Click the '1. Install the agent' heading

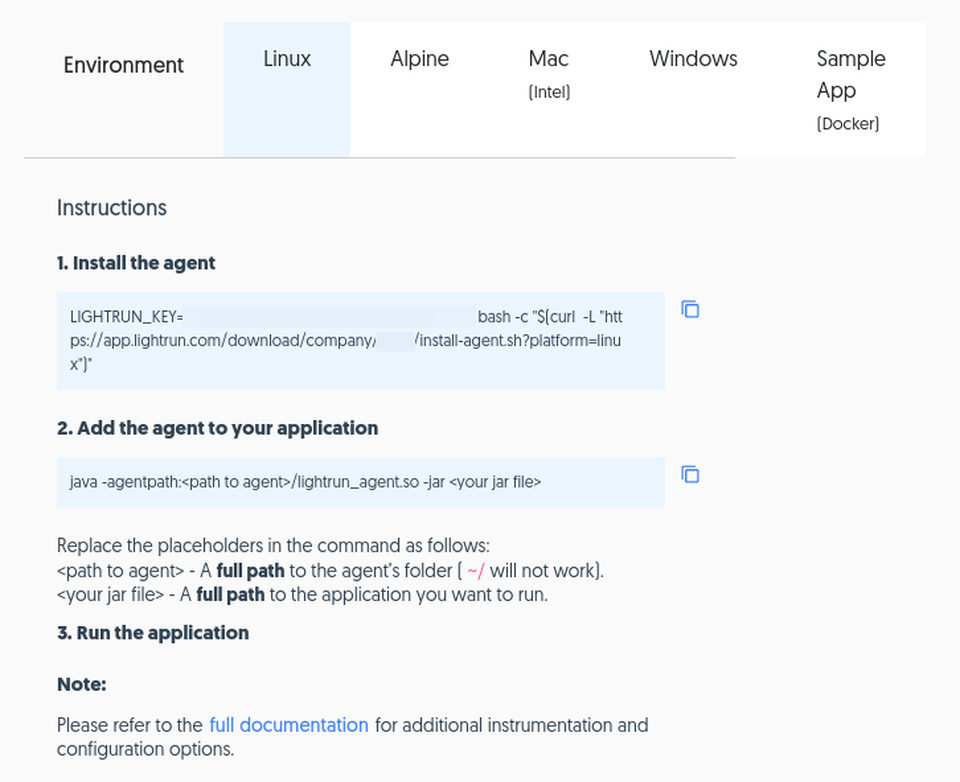coord(136,263)
